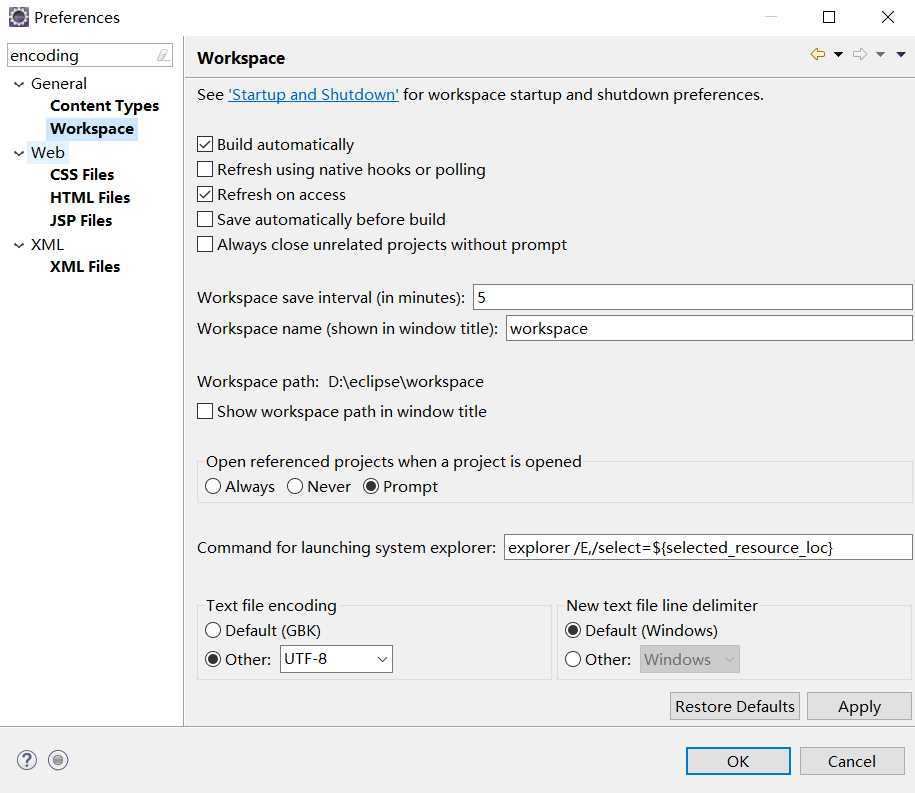Open the back history dropdown arrow
The height and width of the screenshot is (793, 915).
838,55
